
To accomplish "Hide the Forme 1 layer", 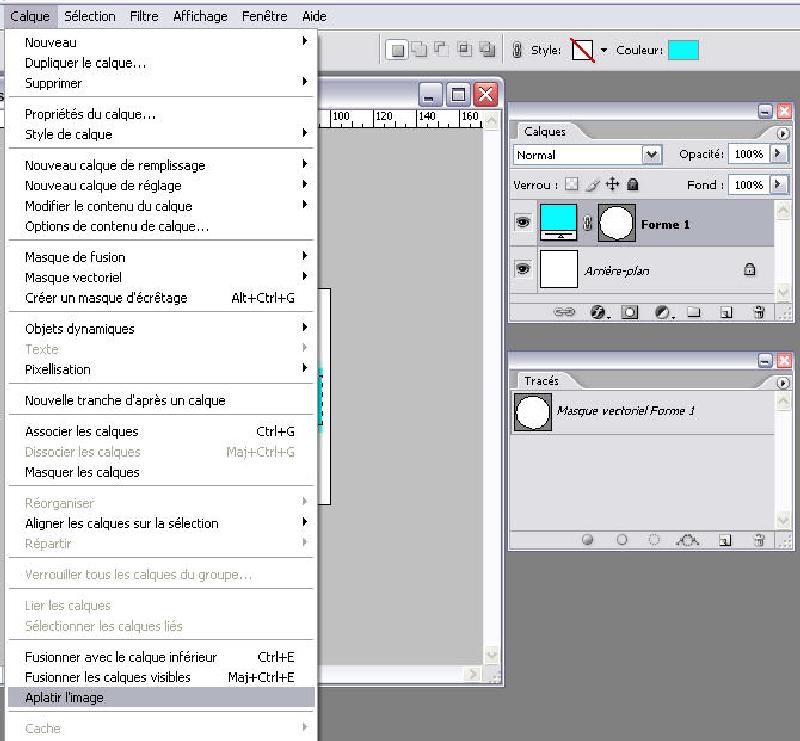I will pos(523,223).
